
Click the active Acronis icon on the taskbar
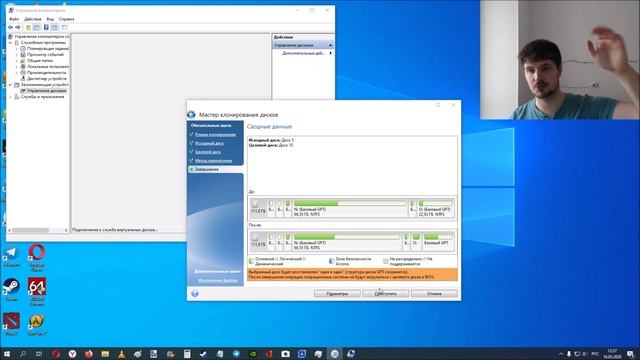[x=334, y=353]
